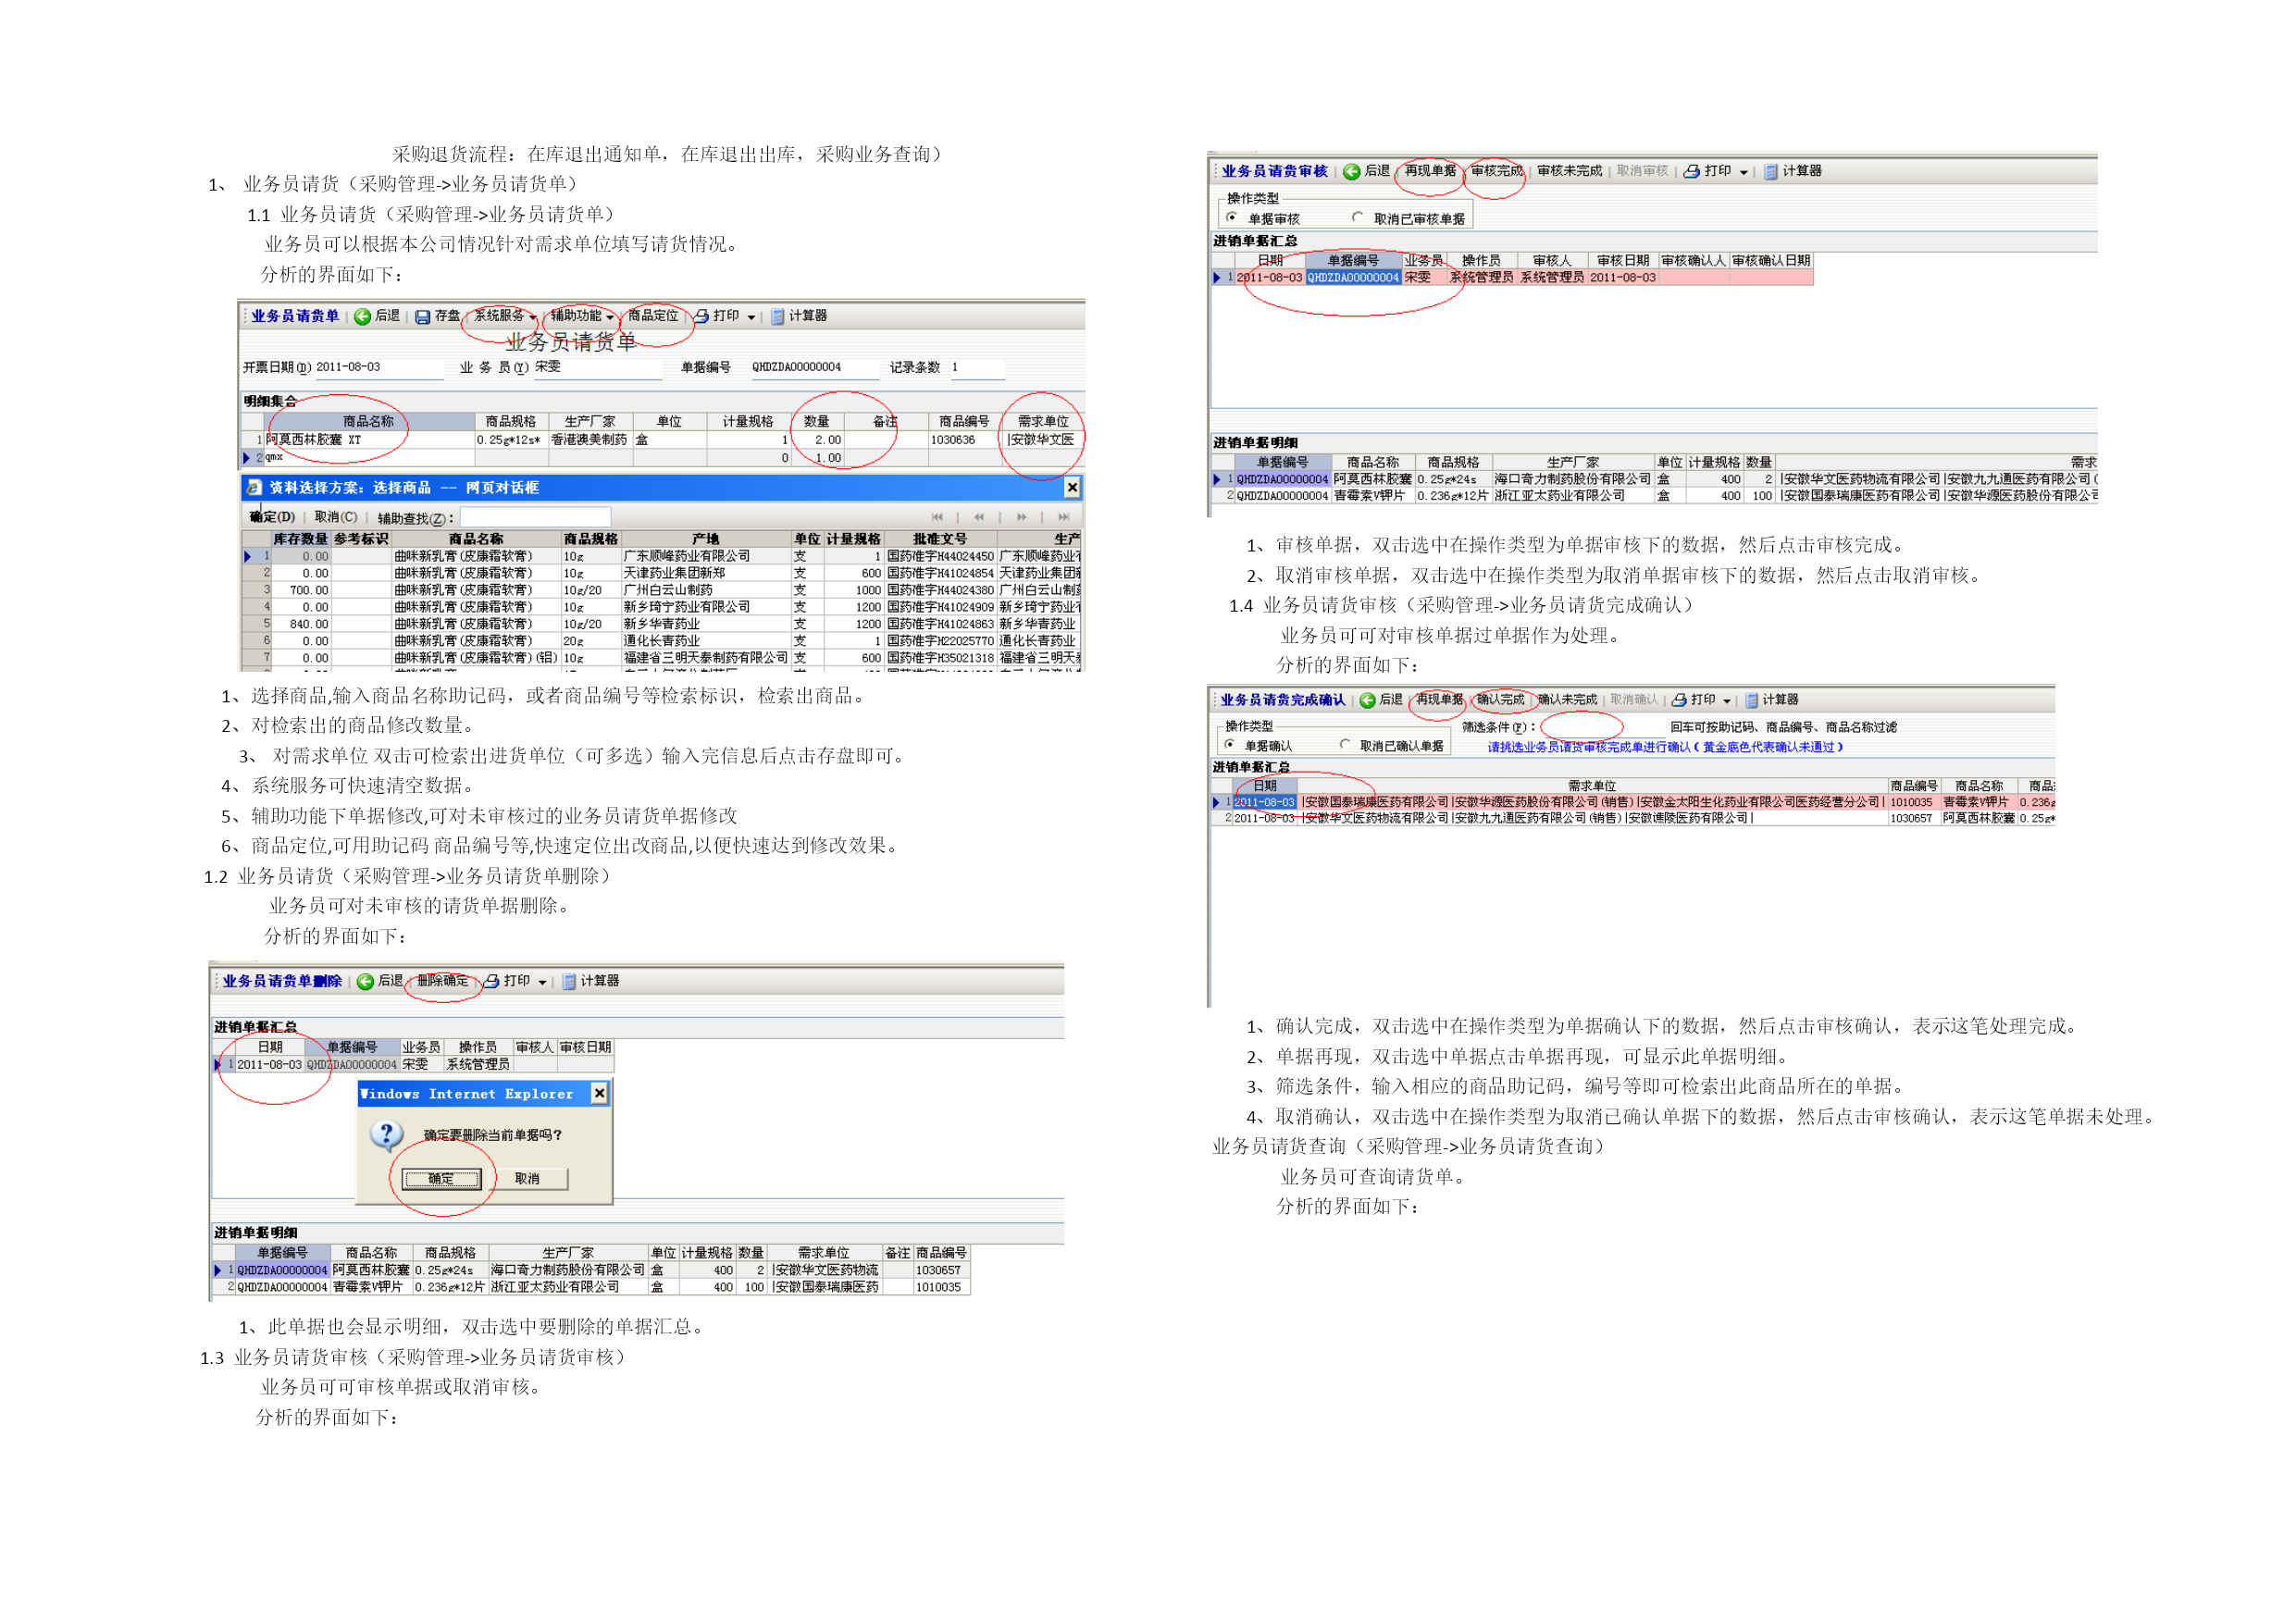Click question-mark icon in Internet Explorer dialog
The height and width of the screenshot is (1623, 2296).
(x=386, y=1135)
